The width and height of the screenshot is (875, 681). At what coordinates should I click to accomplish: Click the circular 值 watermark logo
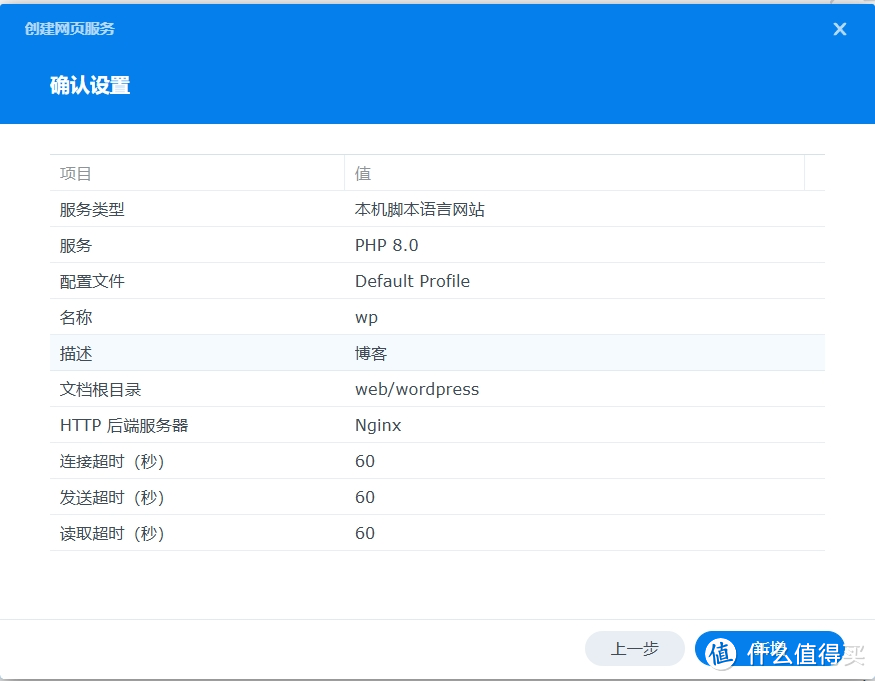coord(716,650)
